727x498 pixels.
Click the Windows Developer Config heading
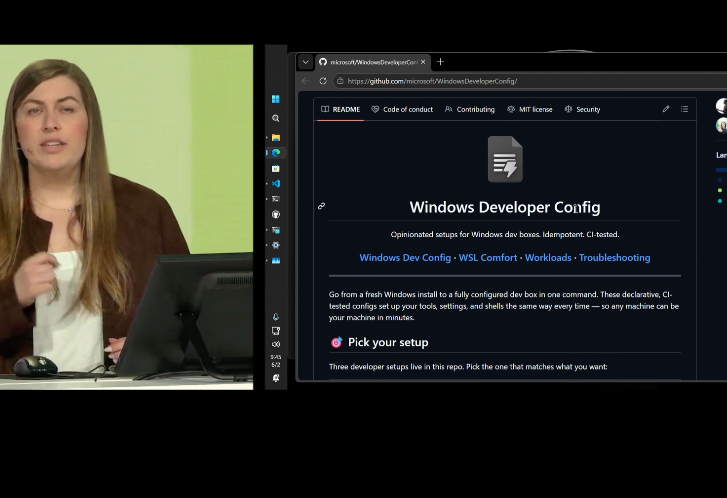505,207
